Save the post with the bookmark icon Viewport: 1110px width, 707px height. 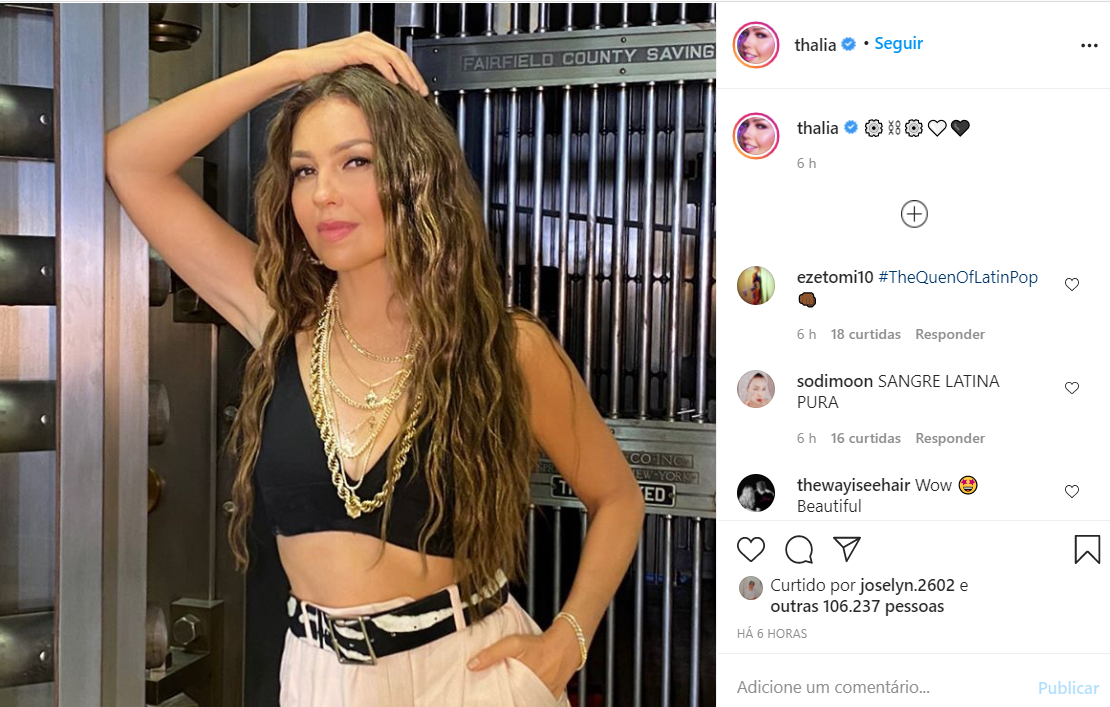click(1087, 549)
